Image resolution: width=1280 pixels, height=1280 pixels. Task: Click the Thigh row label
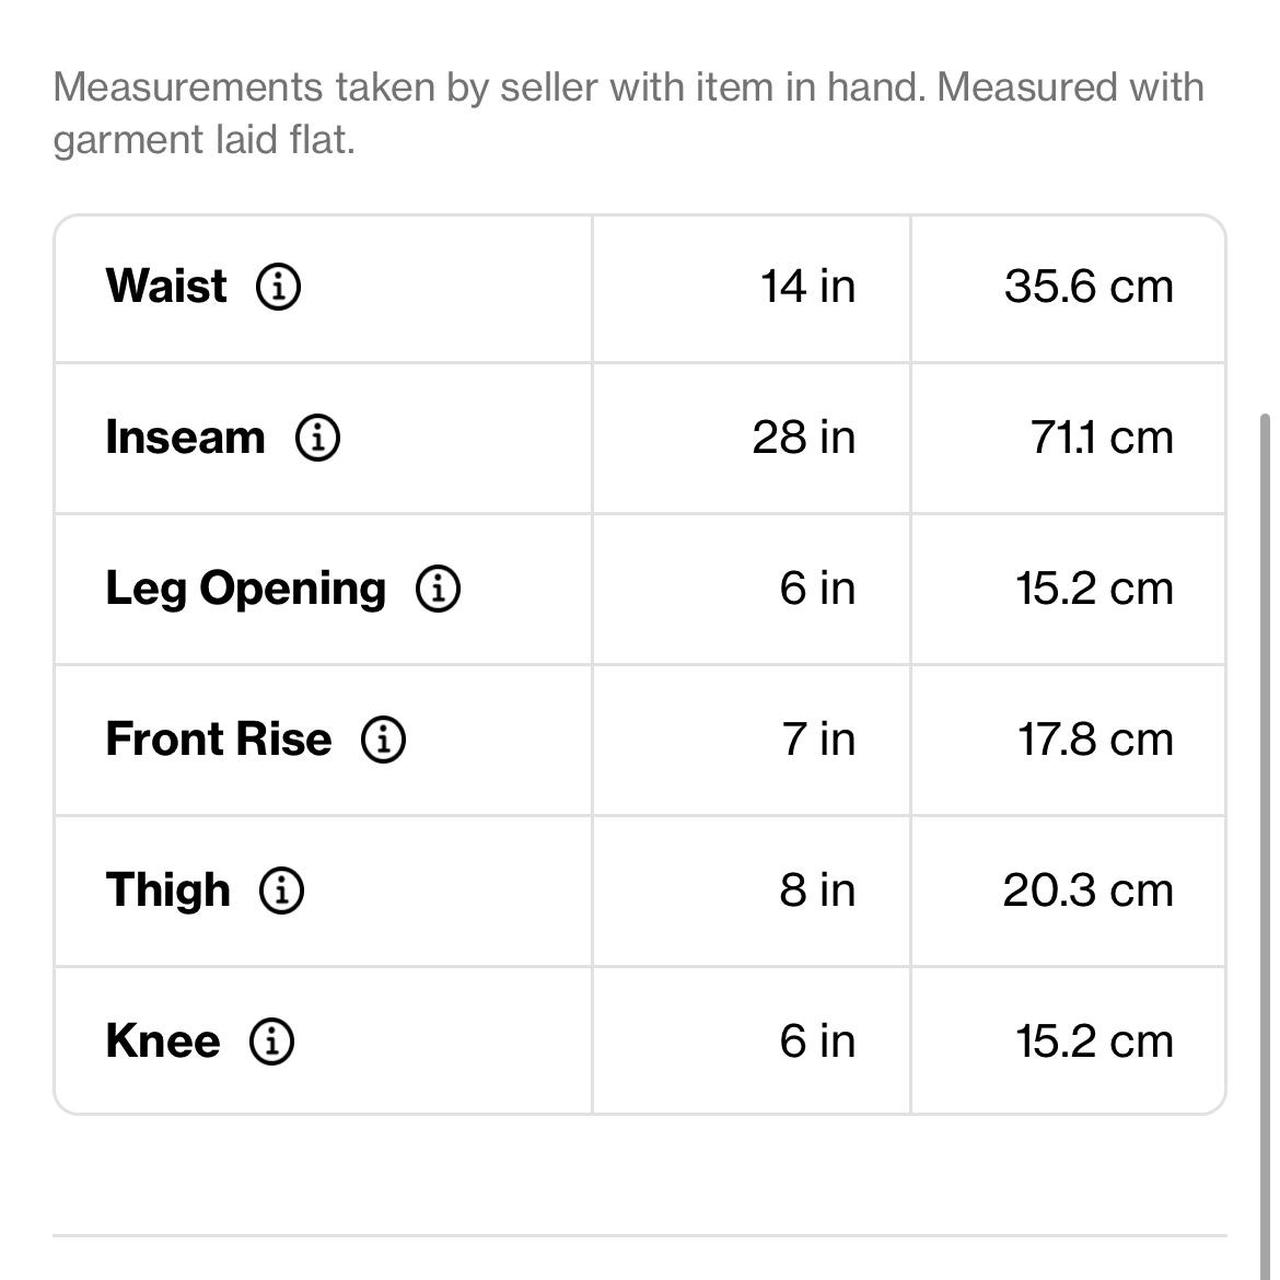point(168,890)
